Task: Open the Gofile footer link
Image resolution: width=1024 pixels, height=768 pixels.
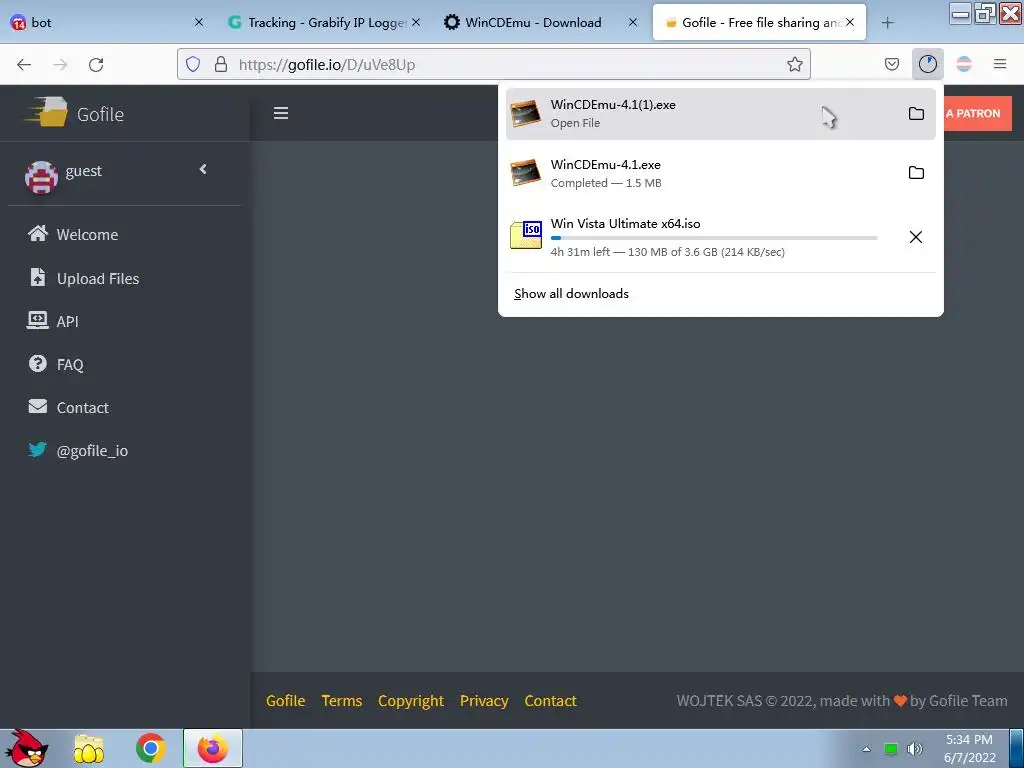Action: click(x=285, y=701)
